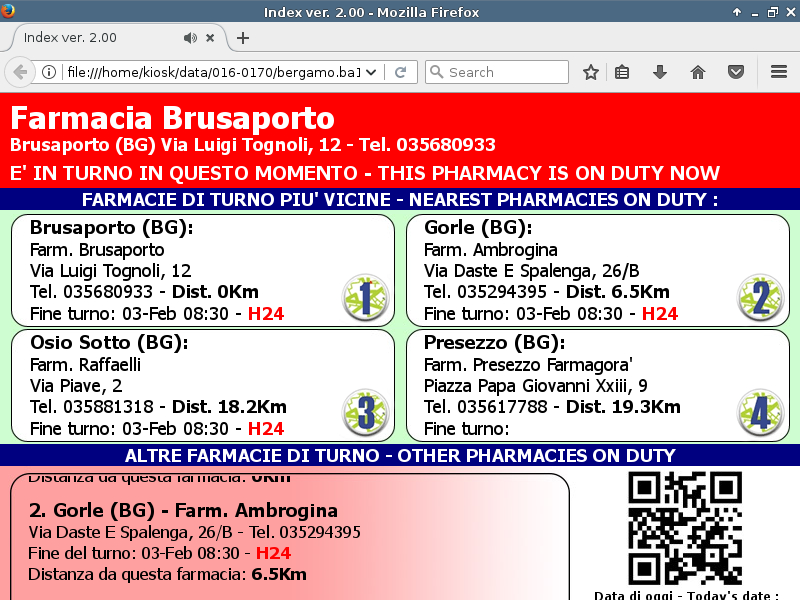Image resolution: width=800 pixels, height=600 pixels.
Task: Open map icon 2 for Gorle pharmacy
Action: (760, 299)
